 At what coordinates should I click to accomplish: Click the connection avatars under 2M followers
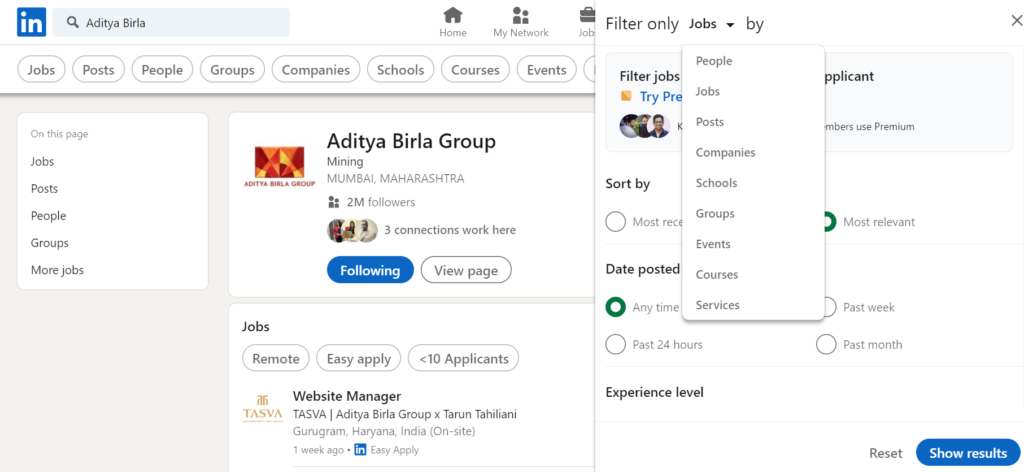352,230
